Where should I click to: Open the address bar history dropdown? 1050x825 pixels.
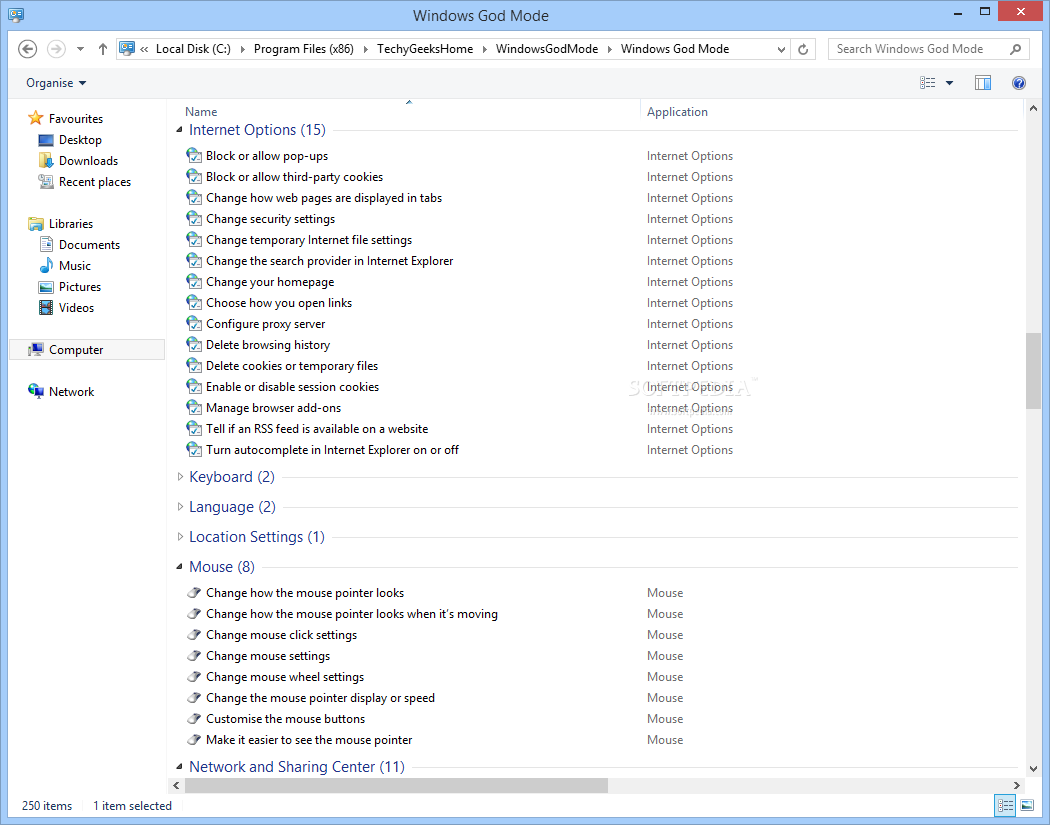point(781,49)
